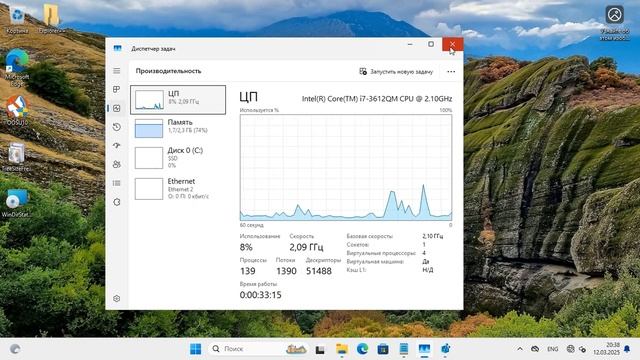Viewport: 640px width, 360px height.
Task: Open the hamburger navigation menu in Task Manager
Action: [x=117, y=71]
